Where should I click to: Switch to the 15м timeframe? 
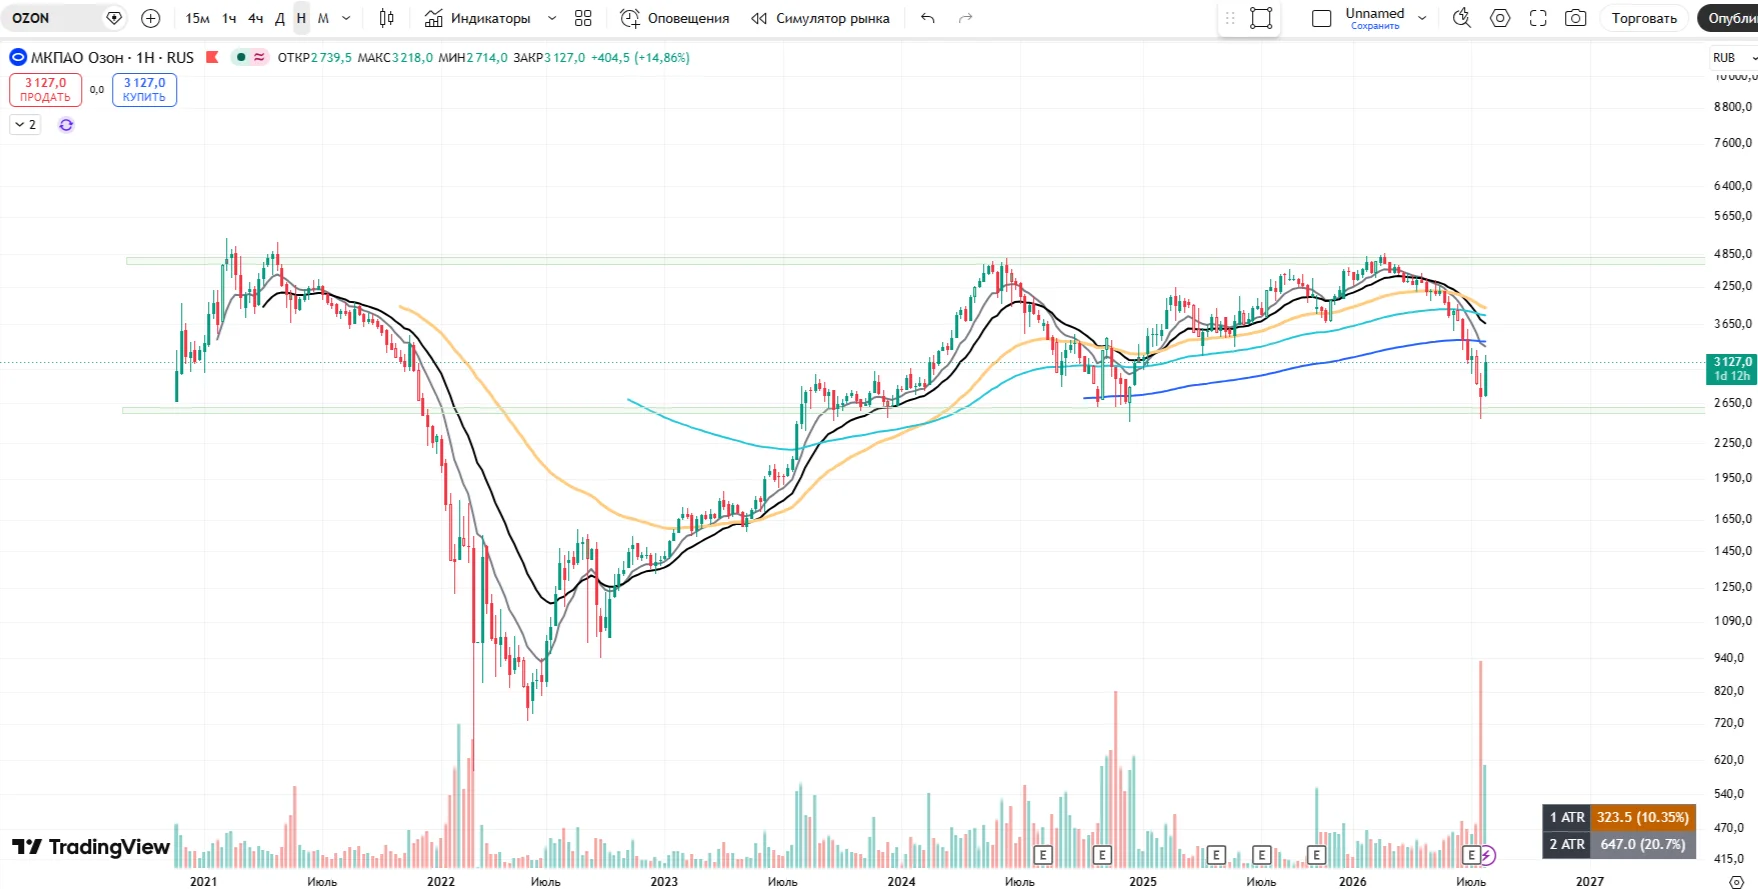click(x=198, y=18)
